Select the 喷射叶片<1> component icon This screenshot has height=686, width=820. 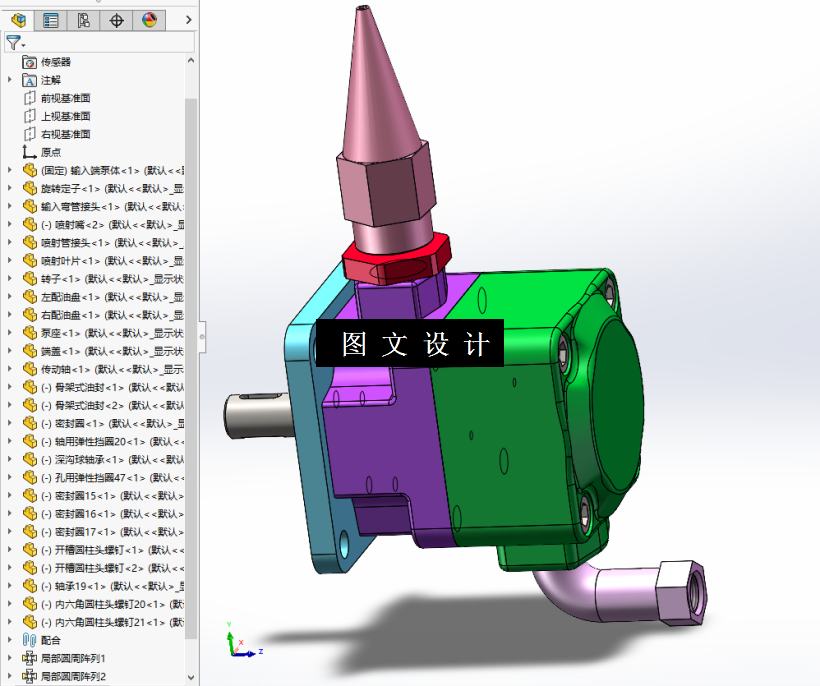30,260
